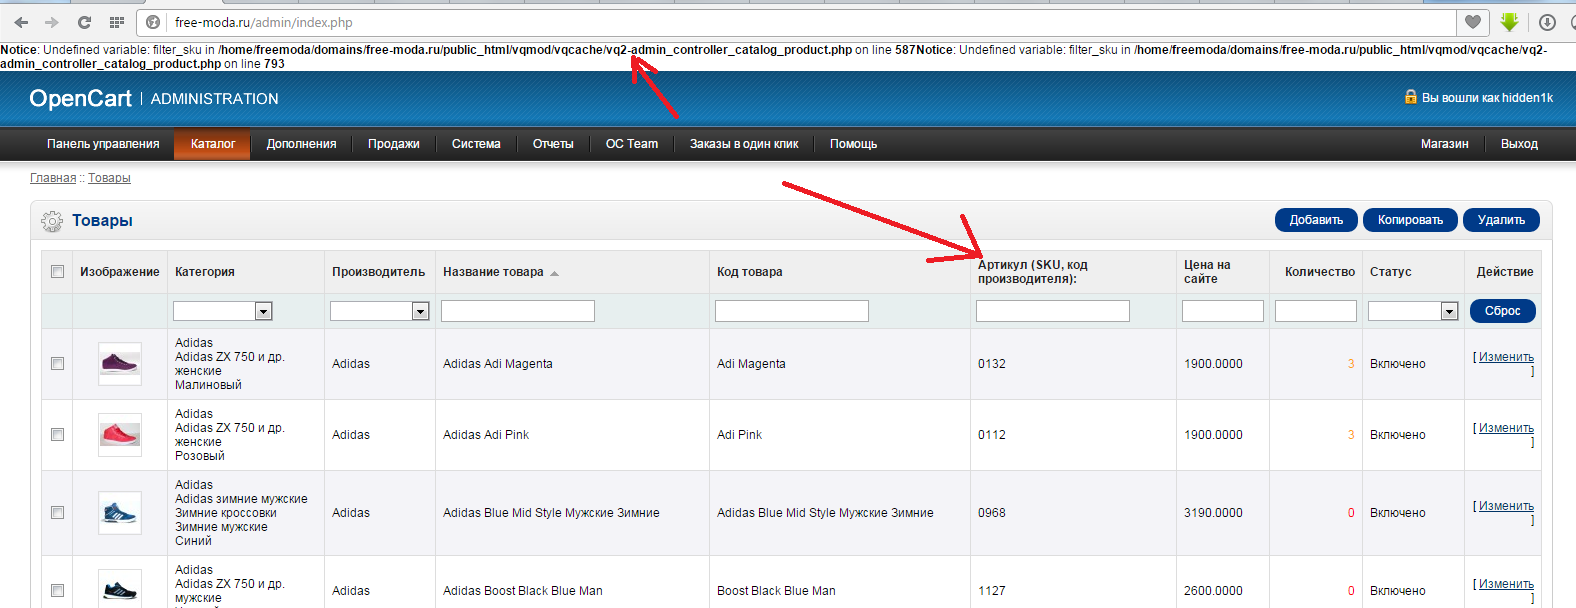Screen dimensions: 1576x608
Task: Go back with browser back arrow
Action: point(21,22)
